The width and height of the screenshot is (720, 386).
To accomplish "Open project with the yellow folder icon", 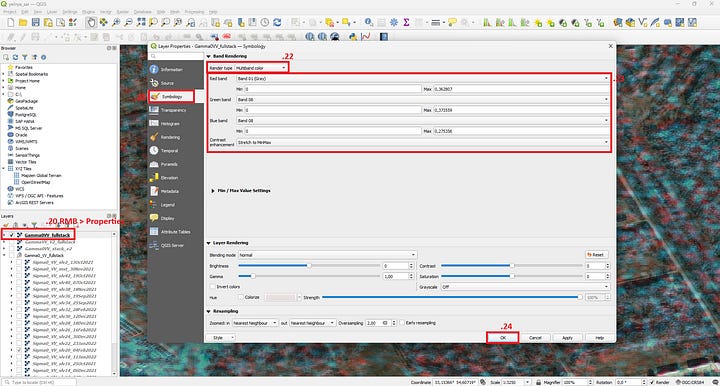I will [x=23, y=22].
